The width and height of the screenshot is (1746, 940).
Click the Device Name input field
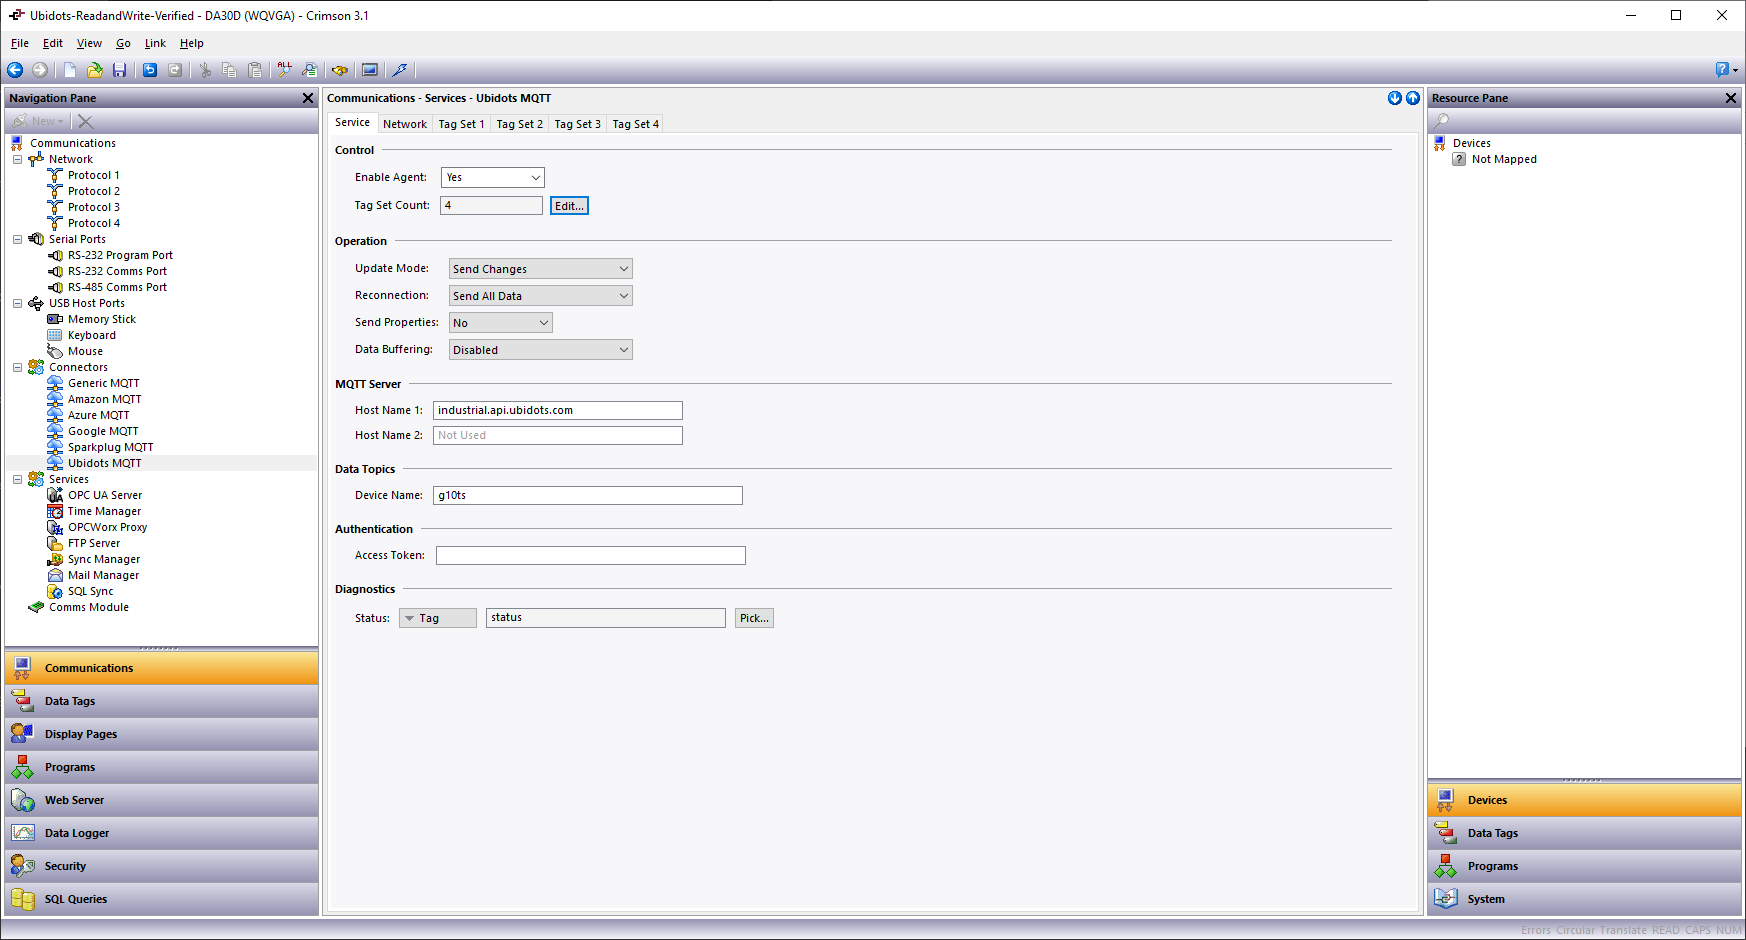coord(588,495)
